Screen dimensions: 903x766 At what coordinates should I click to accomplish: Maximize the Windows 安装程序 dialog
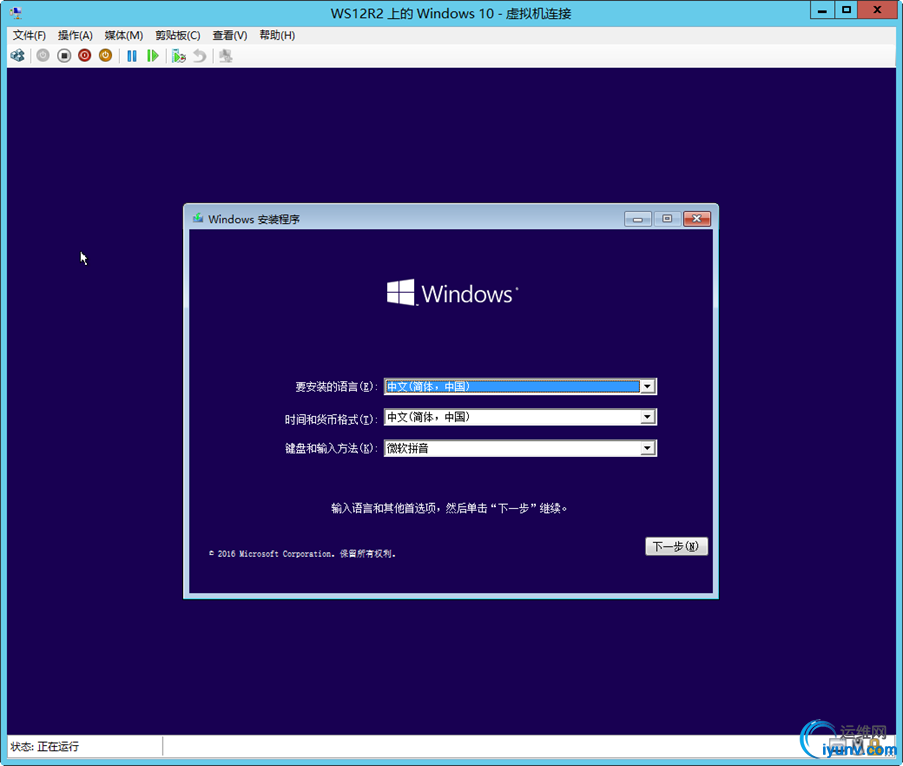click(667, 219)
